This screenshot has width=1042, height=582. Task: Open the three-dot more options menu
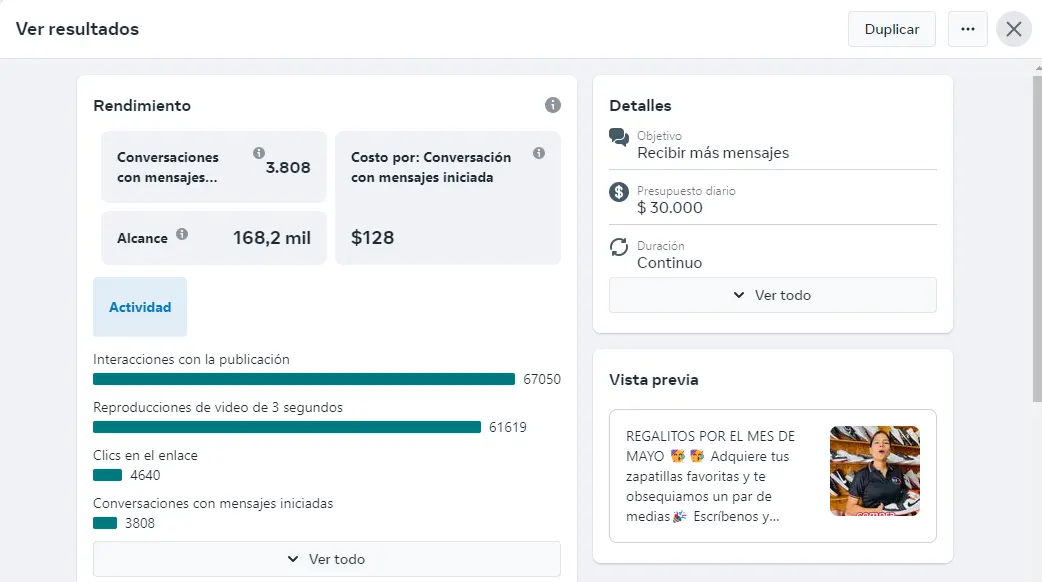click(967, 29)
